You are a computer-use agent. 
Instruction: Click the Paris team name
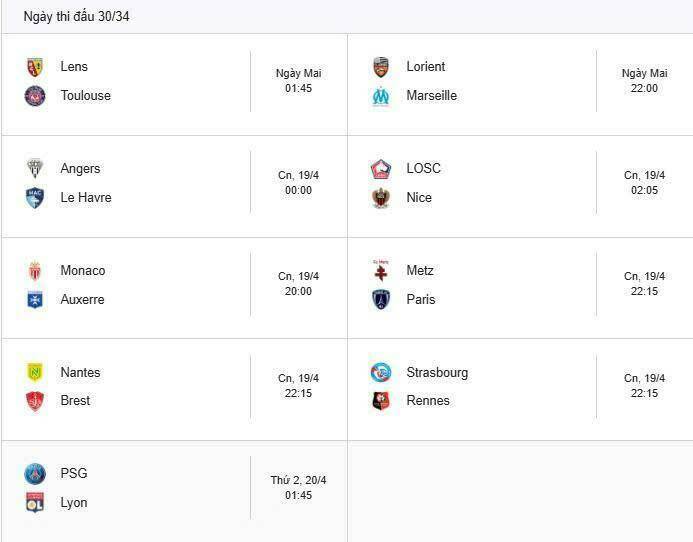[421, 300]
